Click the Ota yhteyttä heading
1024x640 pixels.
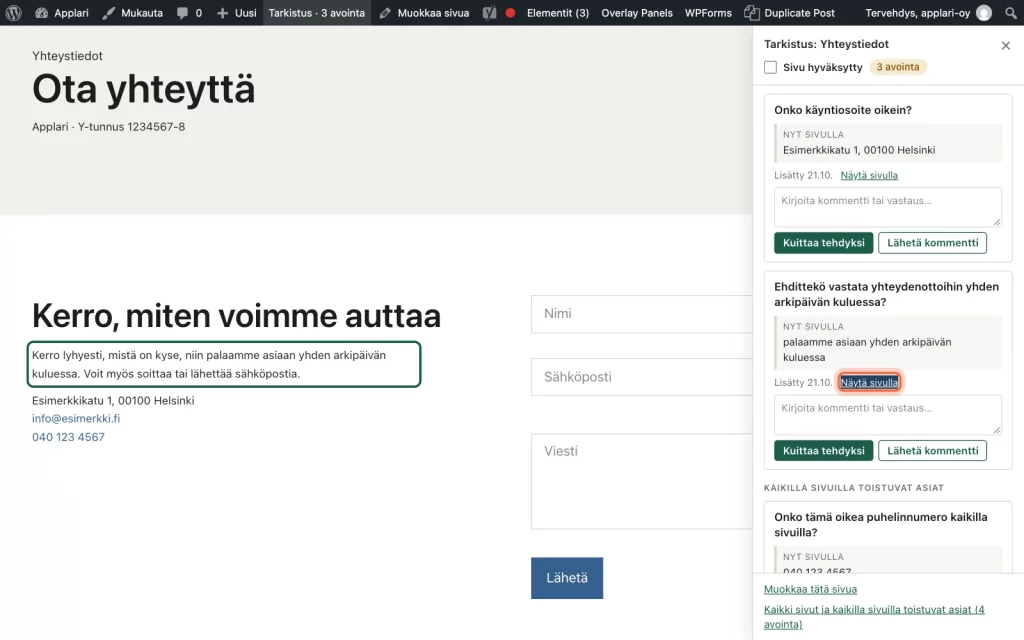144,89
